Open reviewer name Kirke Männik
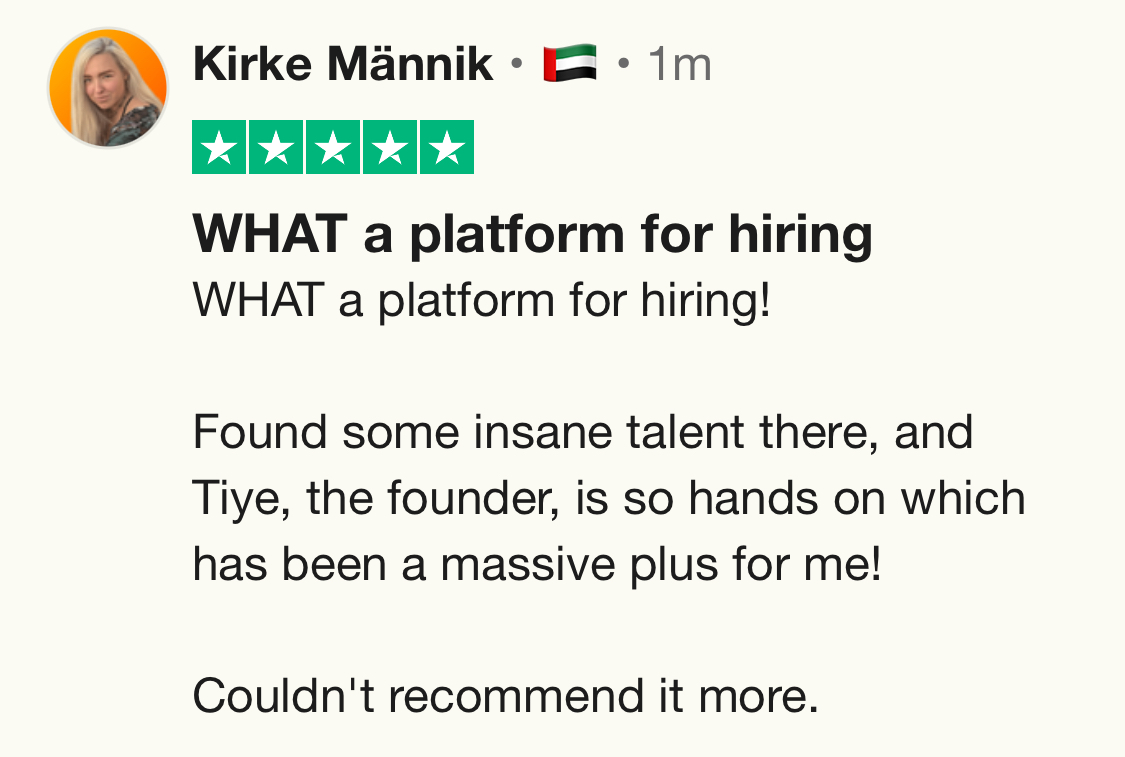 point(342,66)
